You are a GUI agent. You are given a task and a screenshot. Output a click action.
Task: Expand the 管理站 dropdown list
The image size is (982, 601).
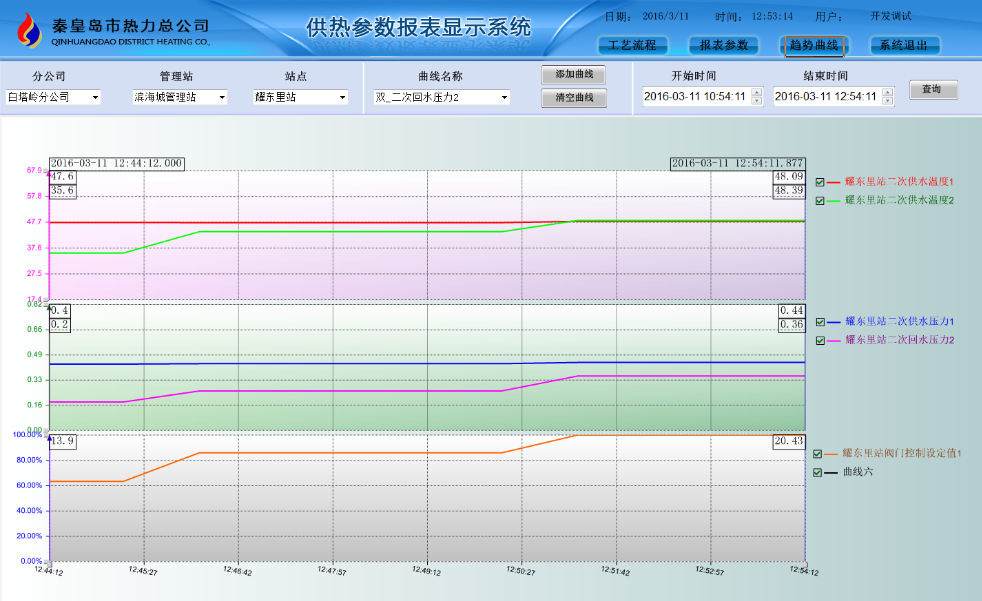180,97
